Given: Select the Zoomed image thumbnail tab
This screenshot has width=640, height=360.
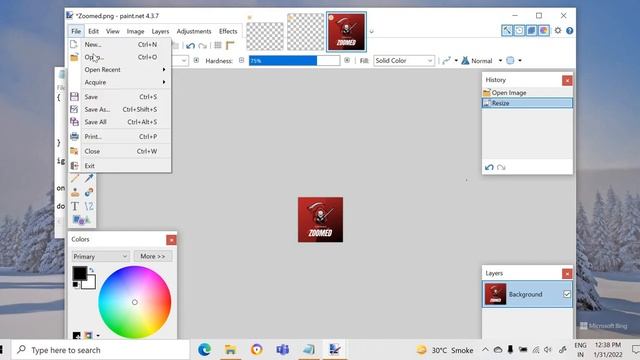Looking at the screenshot, I should point(346,31).
